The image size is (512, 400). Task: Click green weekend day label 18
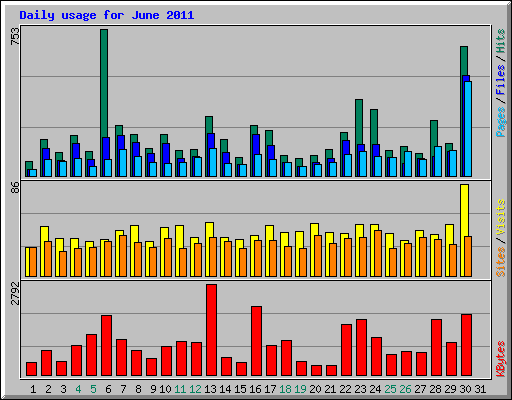(285, 389)
